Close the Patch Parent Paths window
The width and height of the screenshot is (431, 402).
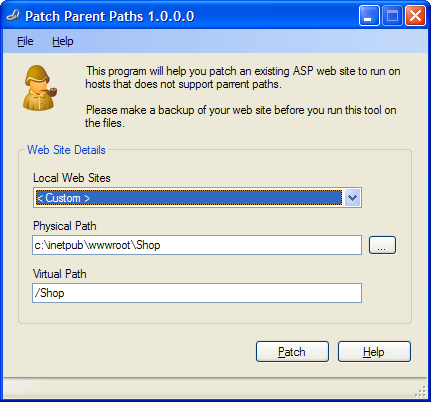(x=415, y=16)
